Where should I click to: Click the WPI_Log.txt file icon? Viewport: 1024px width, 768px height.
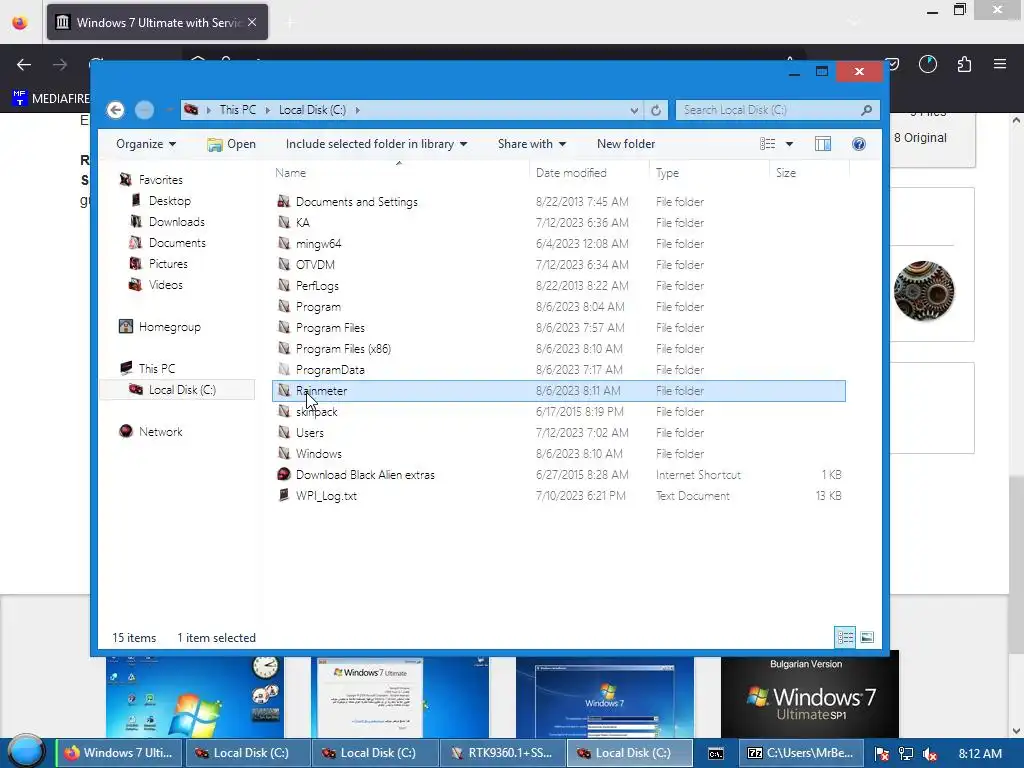tap(283, 495)
